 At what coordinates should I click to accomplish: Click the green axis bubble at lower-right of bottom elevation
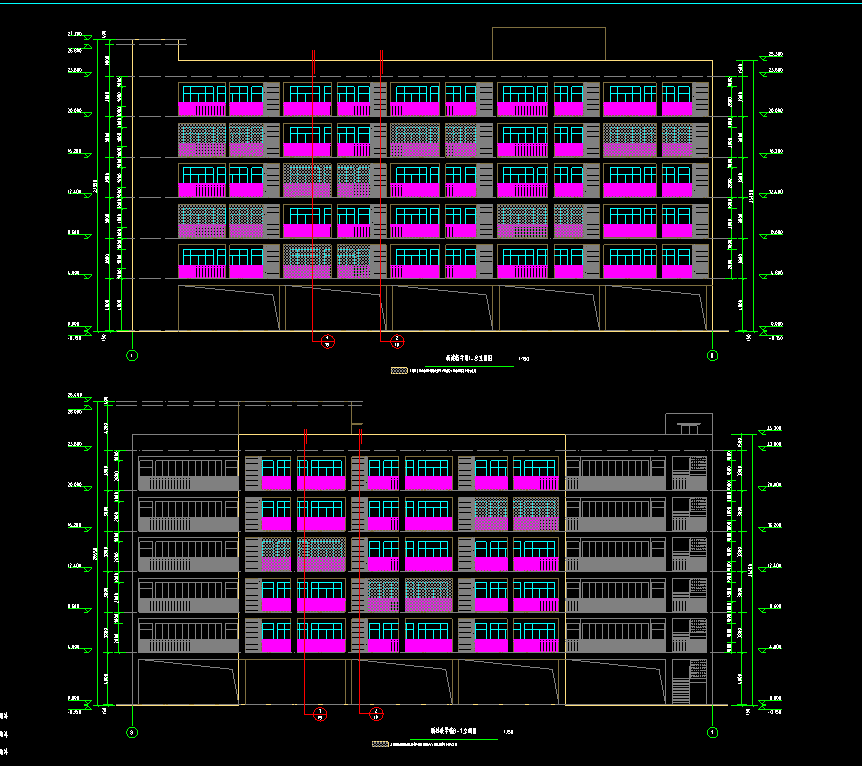point(712,732)
